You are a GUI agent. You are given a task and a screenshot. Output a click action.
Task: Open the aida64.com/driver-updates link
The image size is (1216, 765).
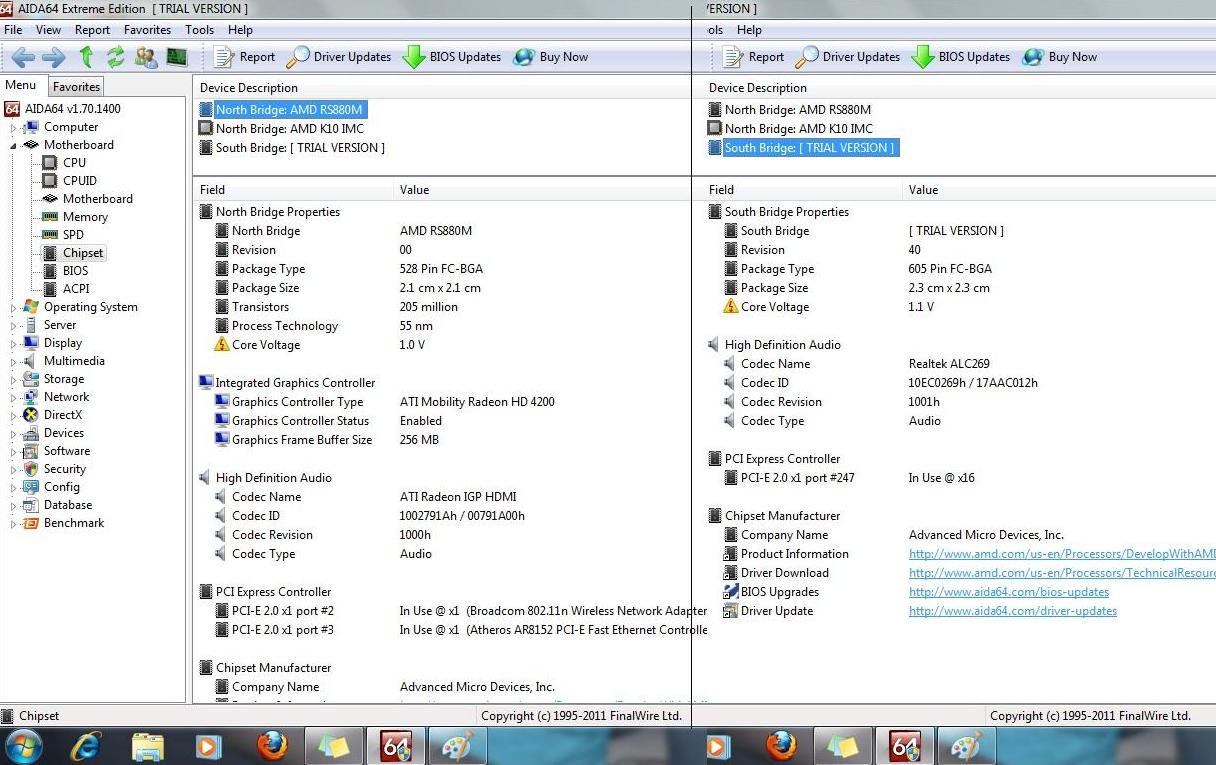point(1012,611)
